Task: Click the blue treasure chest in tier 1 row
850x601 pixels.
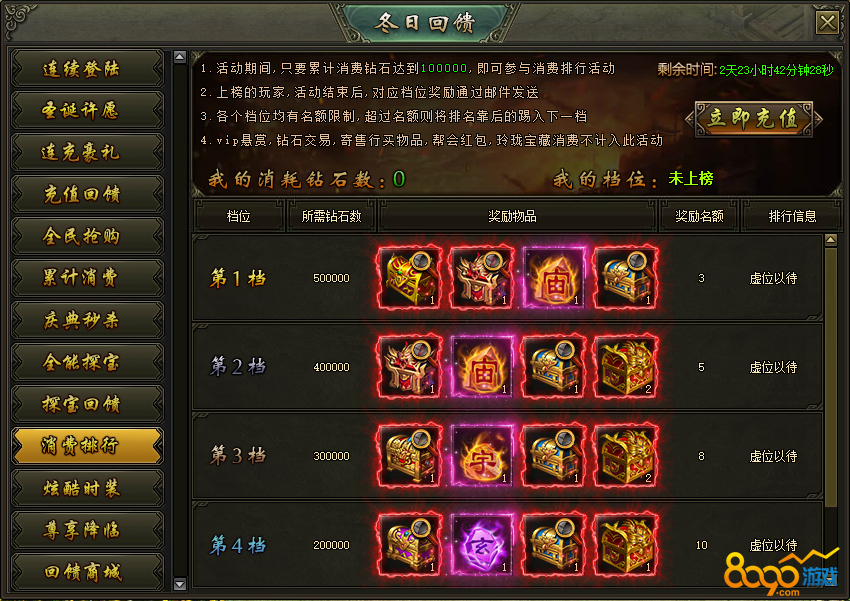Action: 626,277
